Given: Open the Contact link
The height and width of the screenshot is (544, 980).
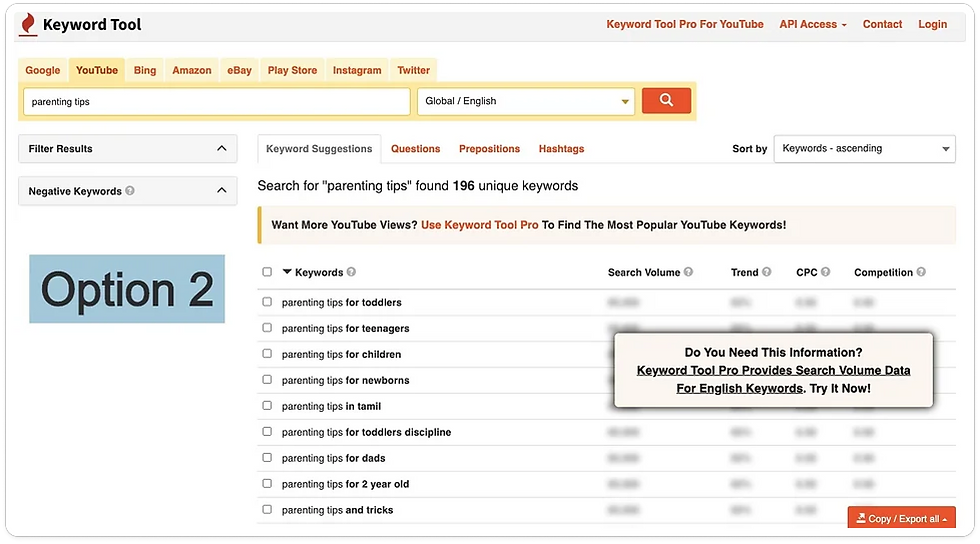Looking at the screenshot, I should tap(882, 24).
